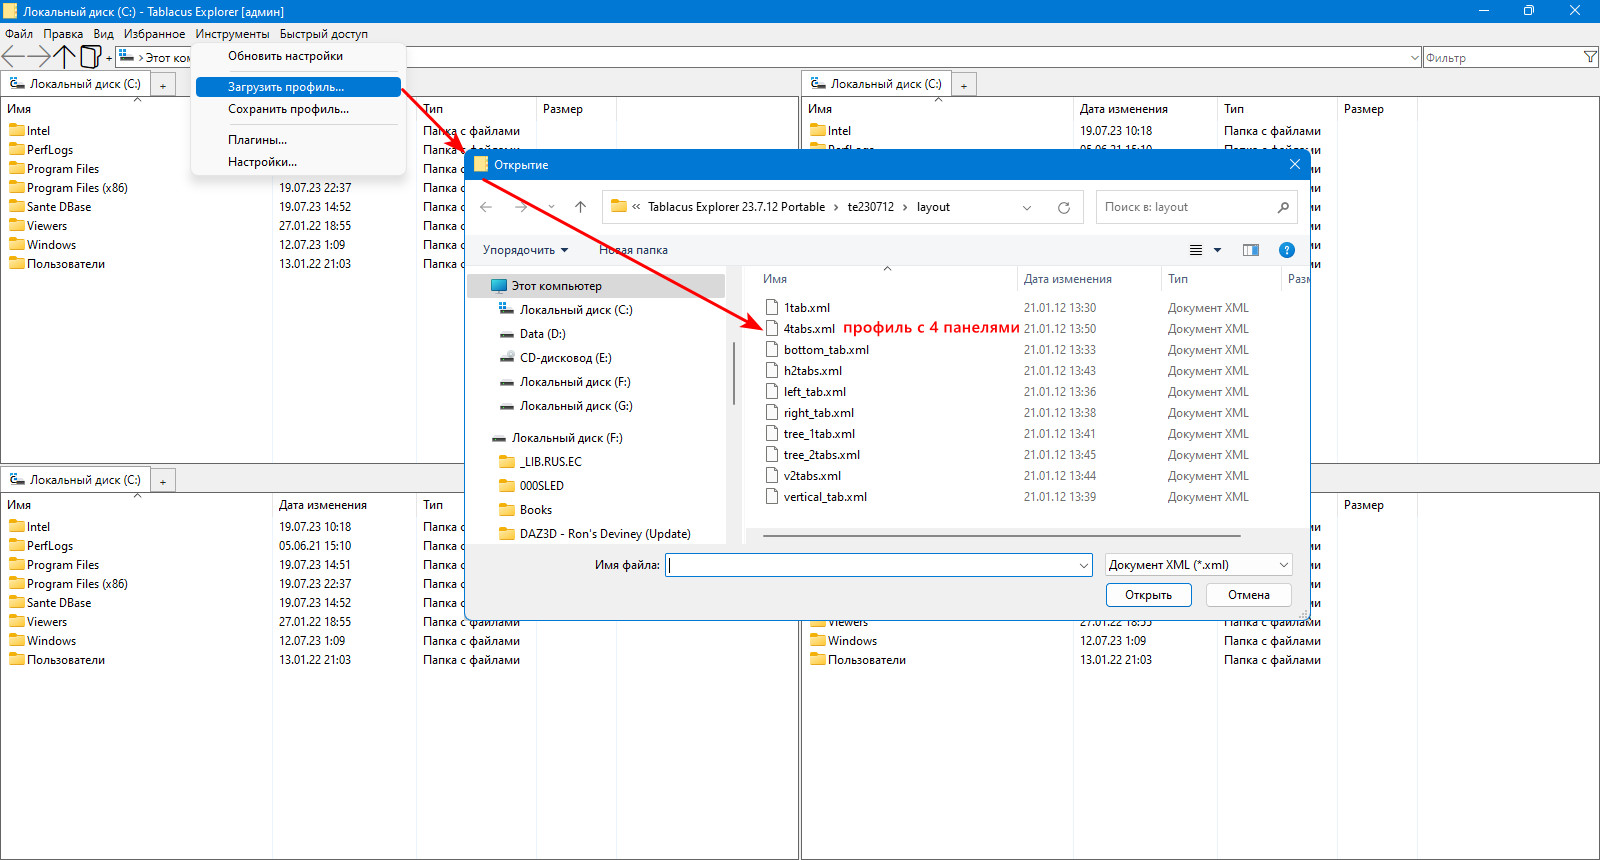This screenshot has height=860, width=1600.
Task: Click the Имя файла input field
Action: tap(878, 565)
